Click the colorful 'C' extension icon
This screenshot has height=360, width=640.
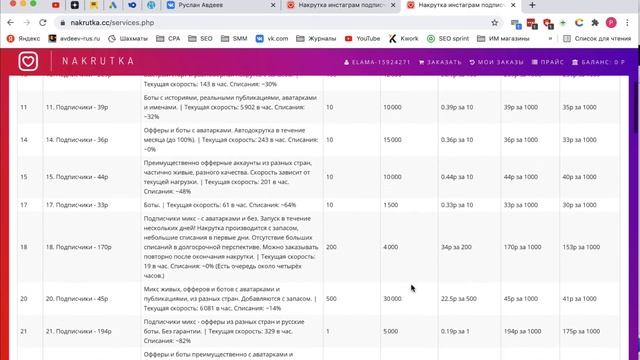(579, 23)
